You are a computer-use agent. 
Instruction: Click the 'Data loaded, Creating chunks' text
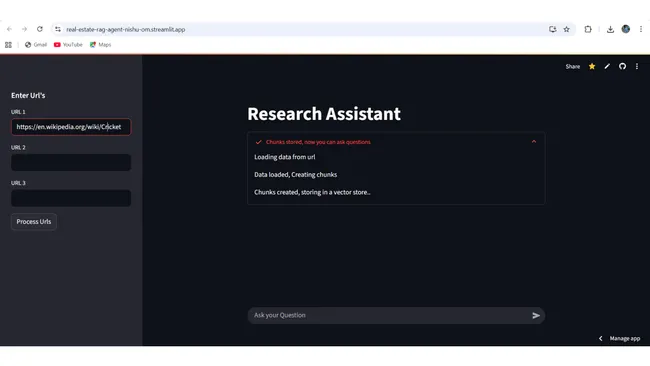(295, 175)
